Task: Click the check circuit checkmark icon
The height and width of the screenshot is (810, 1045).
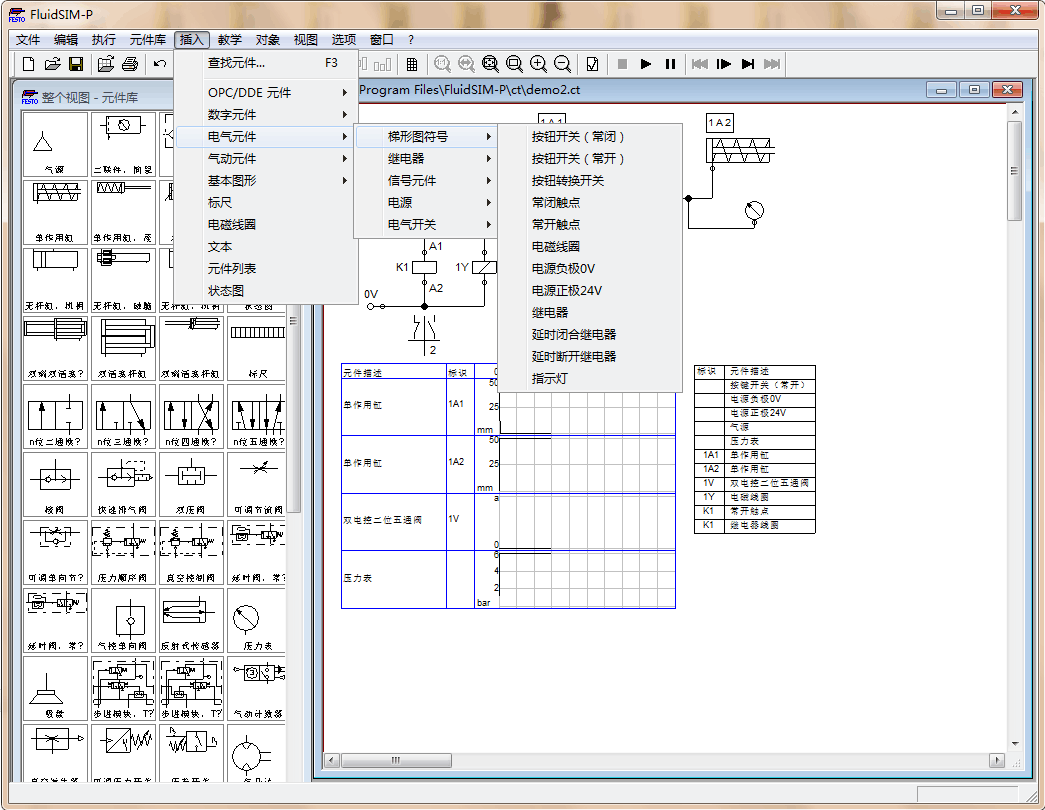Action: tap(592, 64)
